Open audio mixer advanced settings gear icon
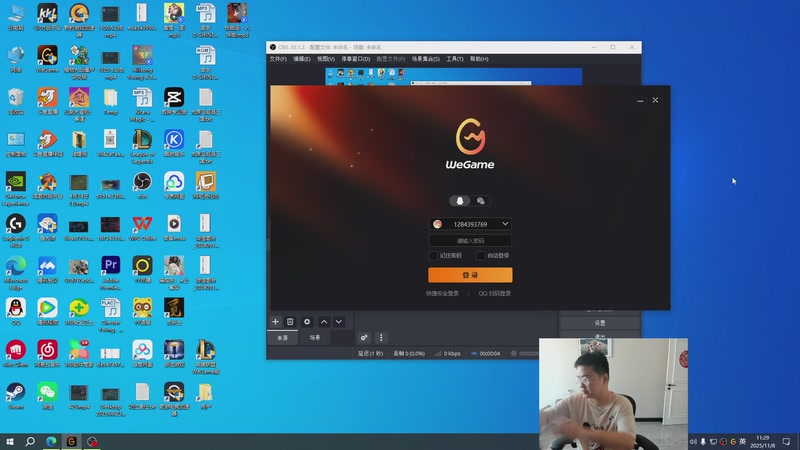The height and width of the screenshot is (450, 800). [x=364, y=338]
